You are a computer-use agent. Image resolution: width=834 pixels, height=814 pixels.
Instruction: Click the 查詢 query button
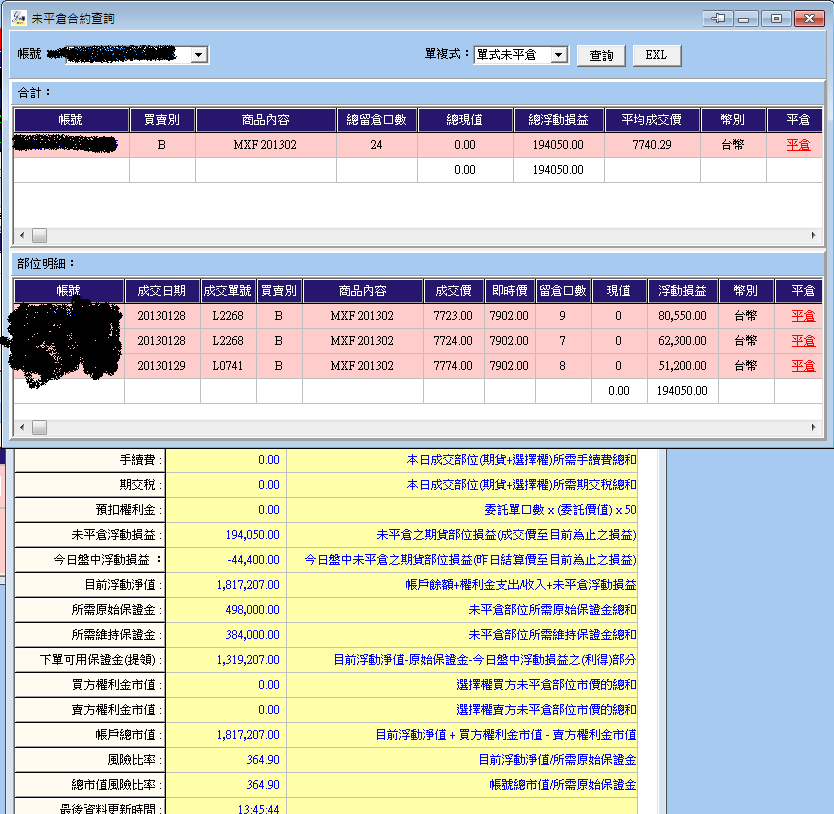click(601, 55)
